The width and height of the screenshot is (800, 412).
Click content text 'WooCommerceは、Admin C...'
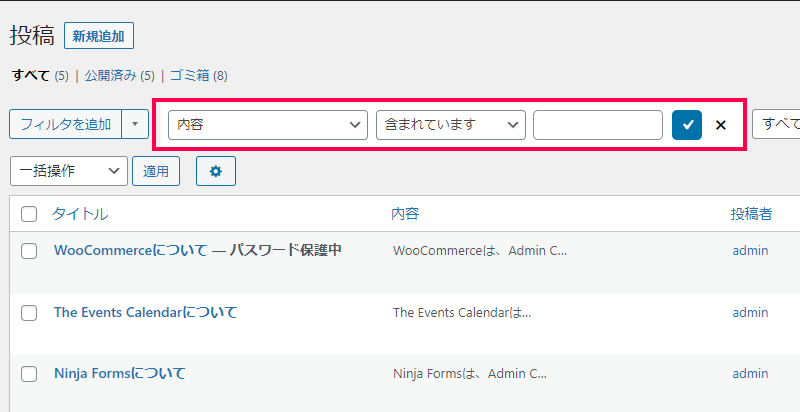pos(480,251)
